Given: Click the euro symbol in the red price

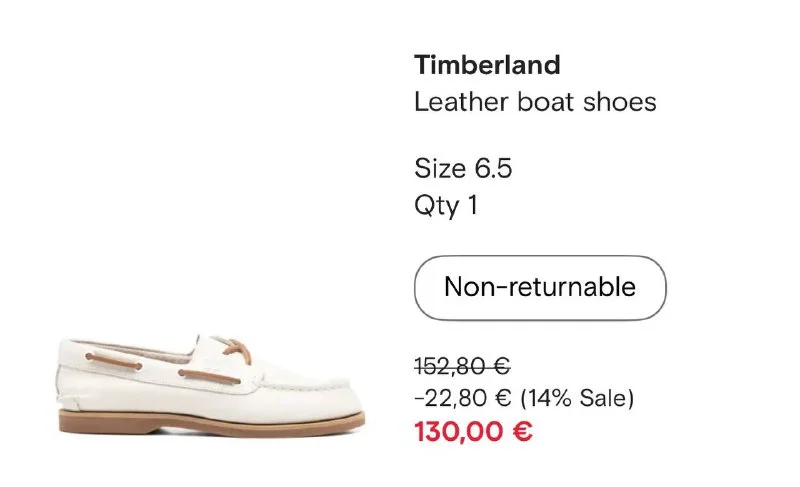Looking at the screenshot, I should click(522, 433).
